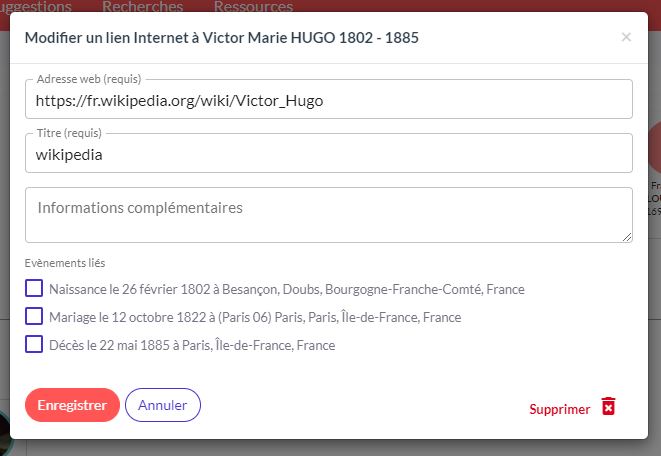
Task: Click the Informations complémentaires text area
Action: [x=329, y=215]
